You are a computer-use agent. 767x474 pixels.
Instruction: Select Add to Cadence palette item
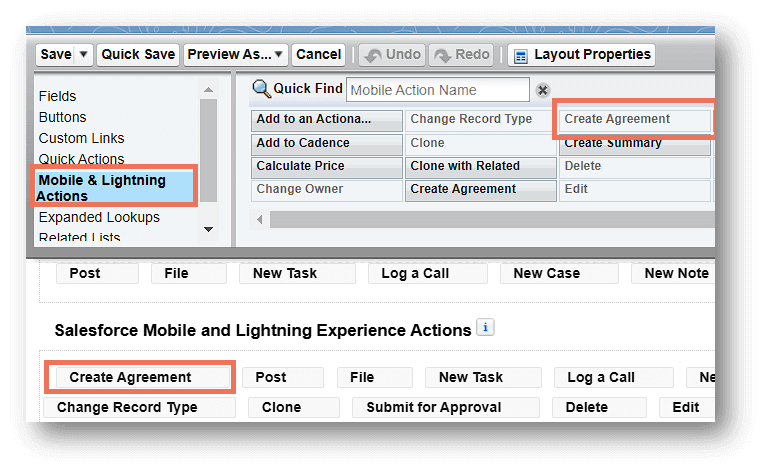[326, 143]
